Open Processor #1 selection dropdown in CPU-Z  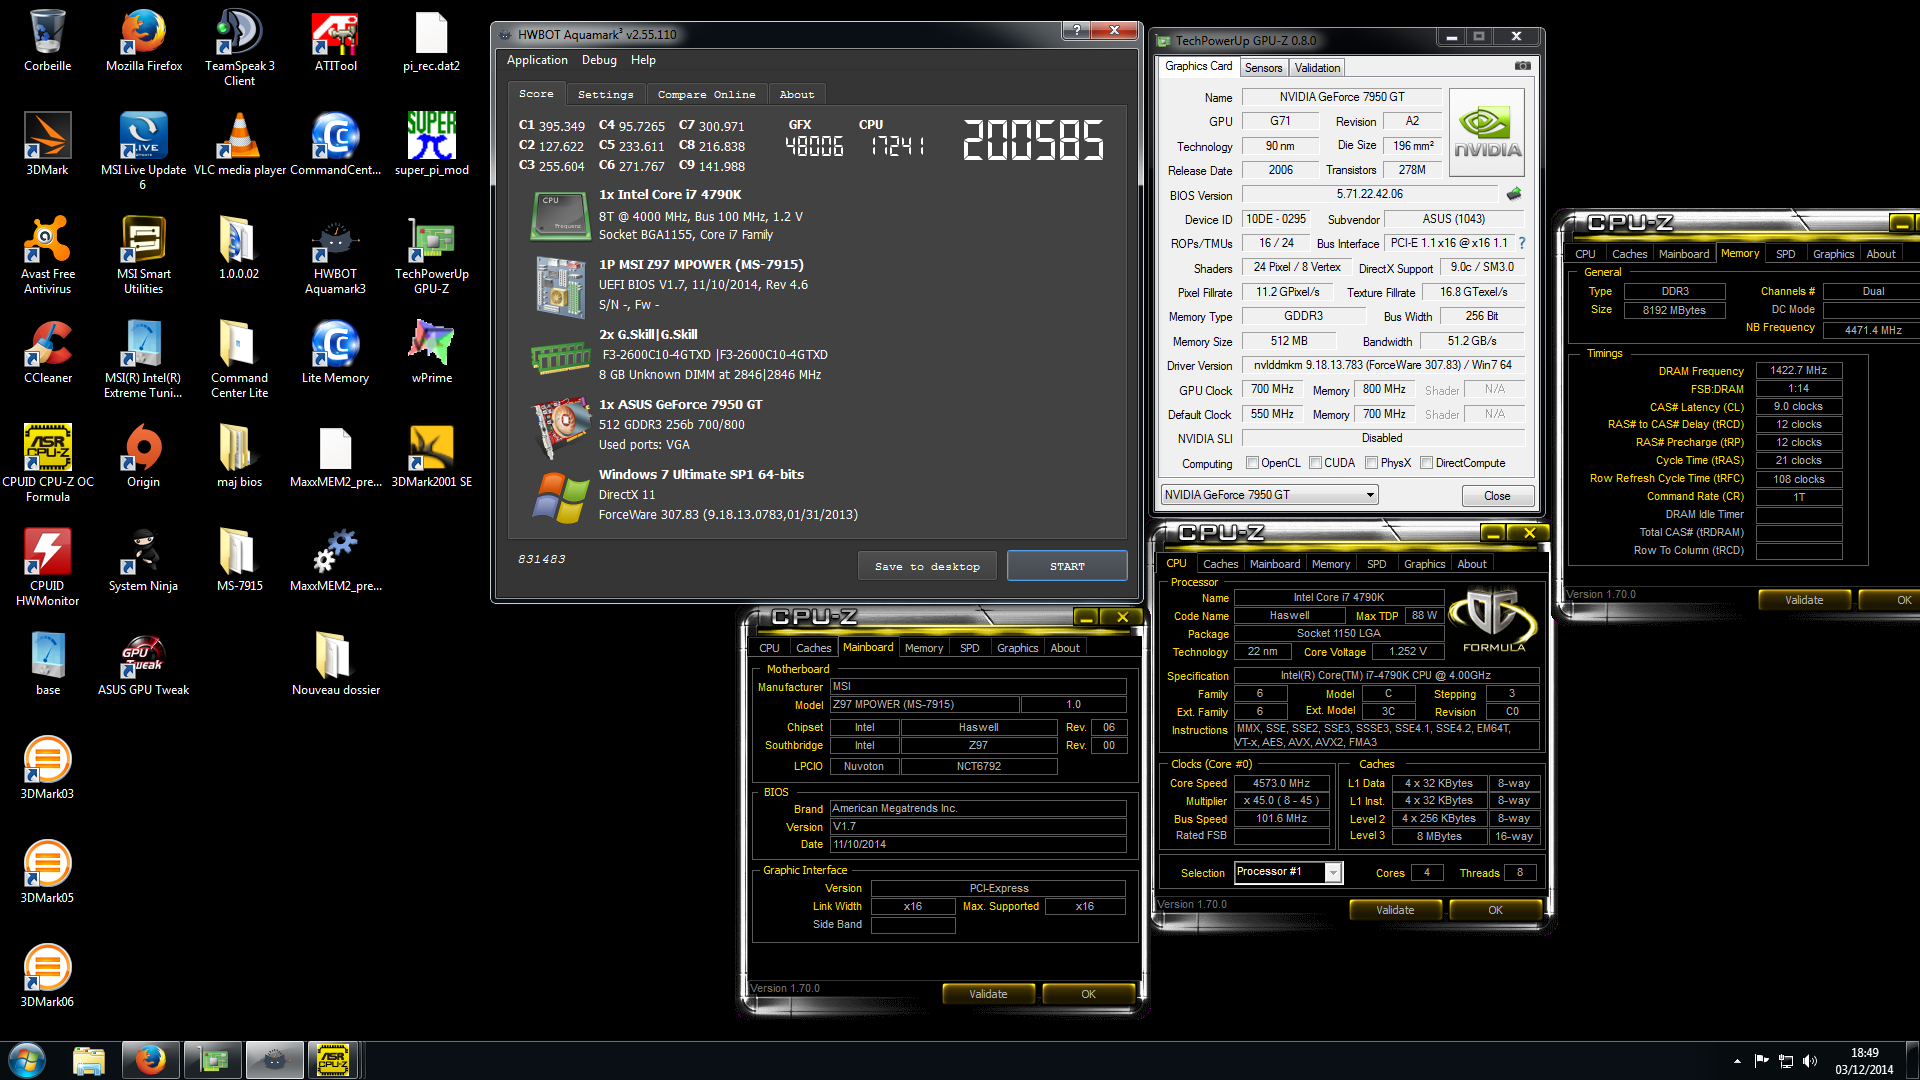1288,873
